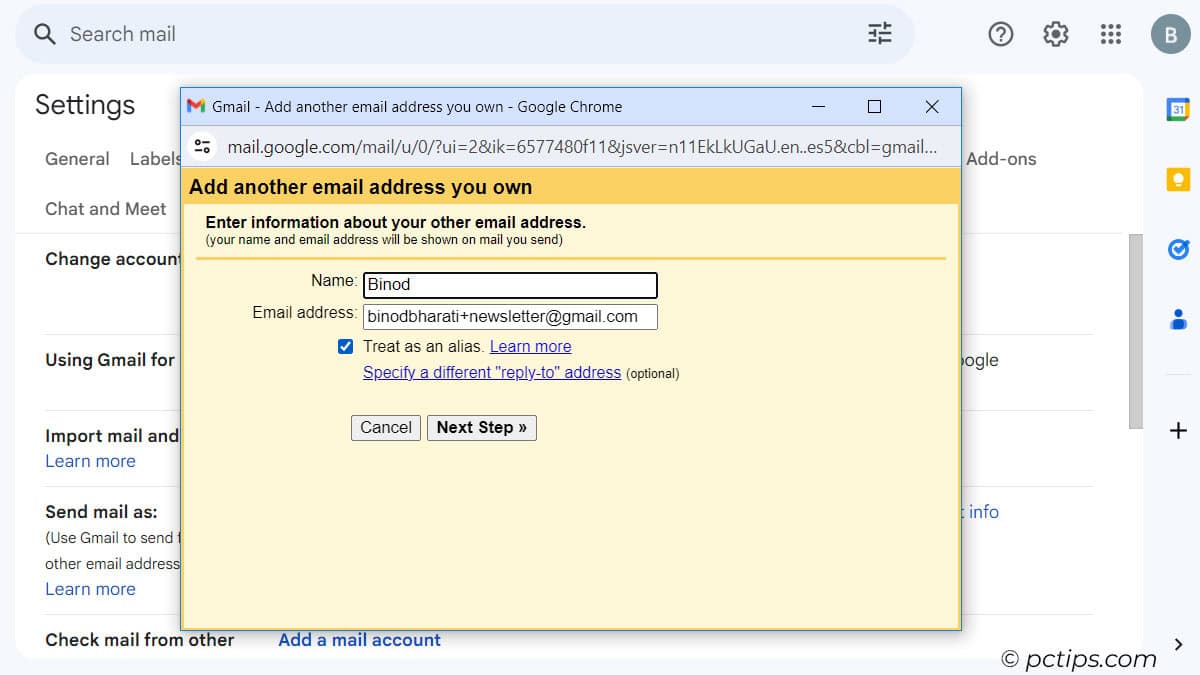
Task: Open the Google apps launcher grid
Action: tap(1110, 33)
